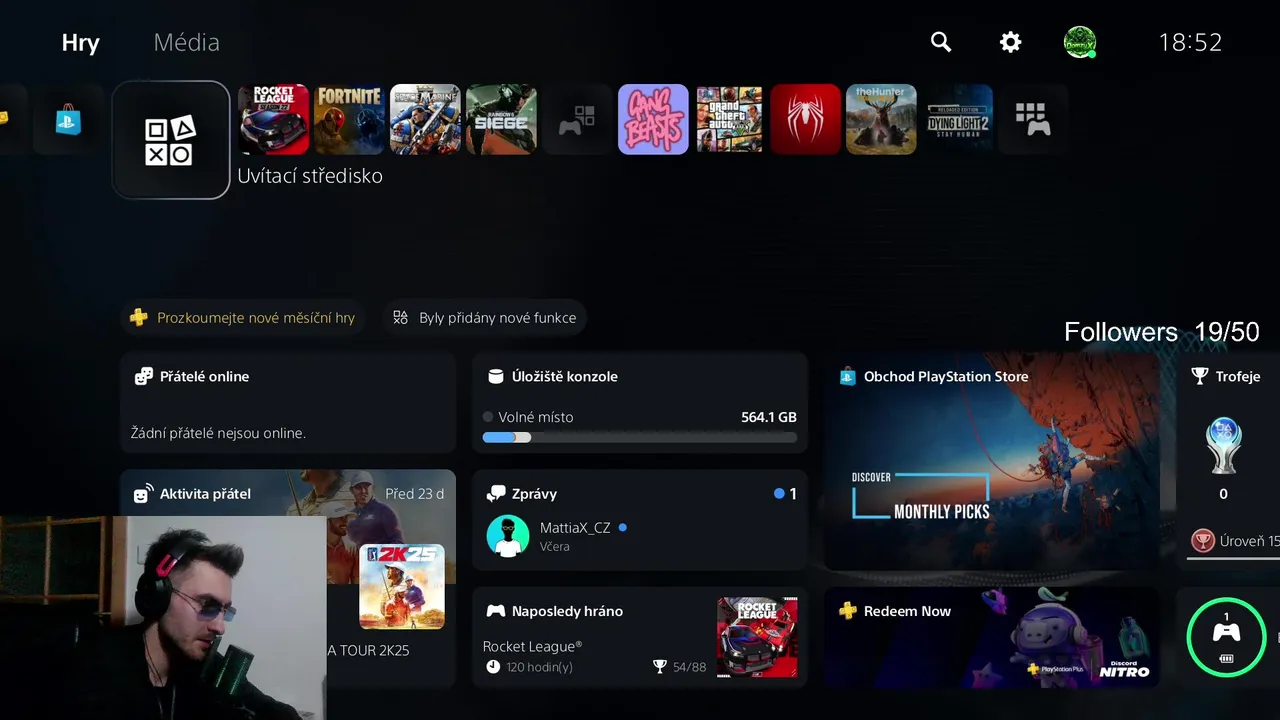Click the 54/88 trophy count icon
Viewport: 1280px width, 720px height.
click(x=660, y=667)
